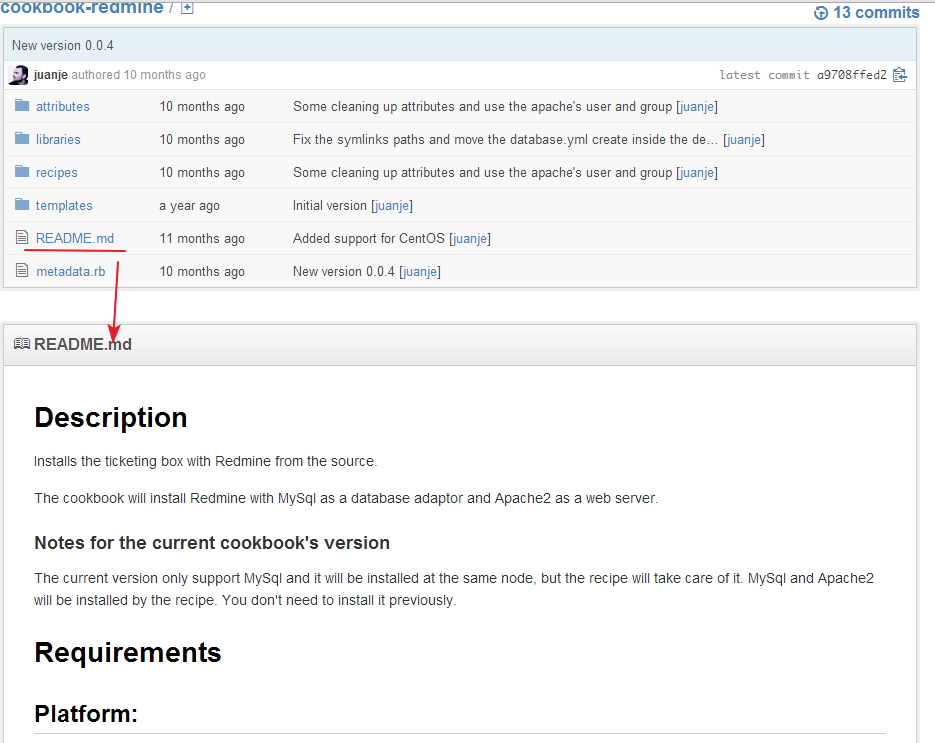The height and width of the screenshot is (743, 935).
Task: Click the README.md panel heading
Action: 83,345
